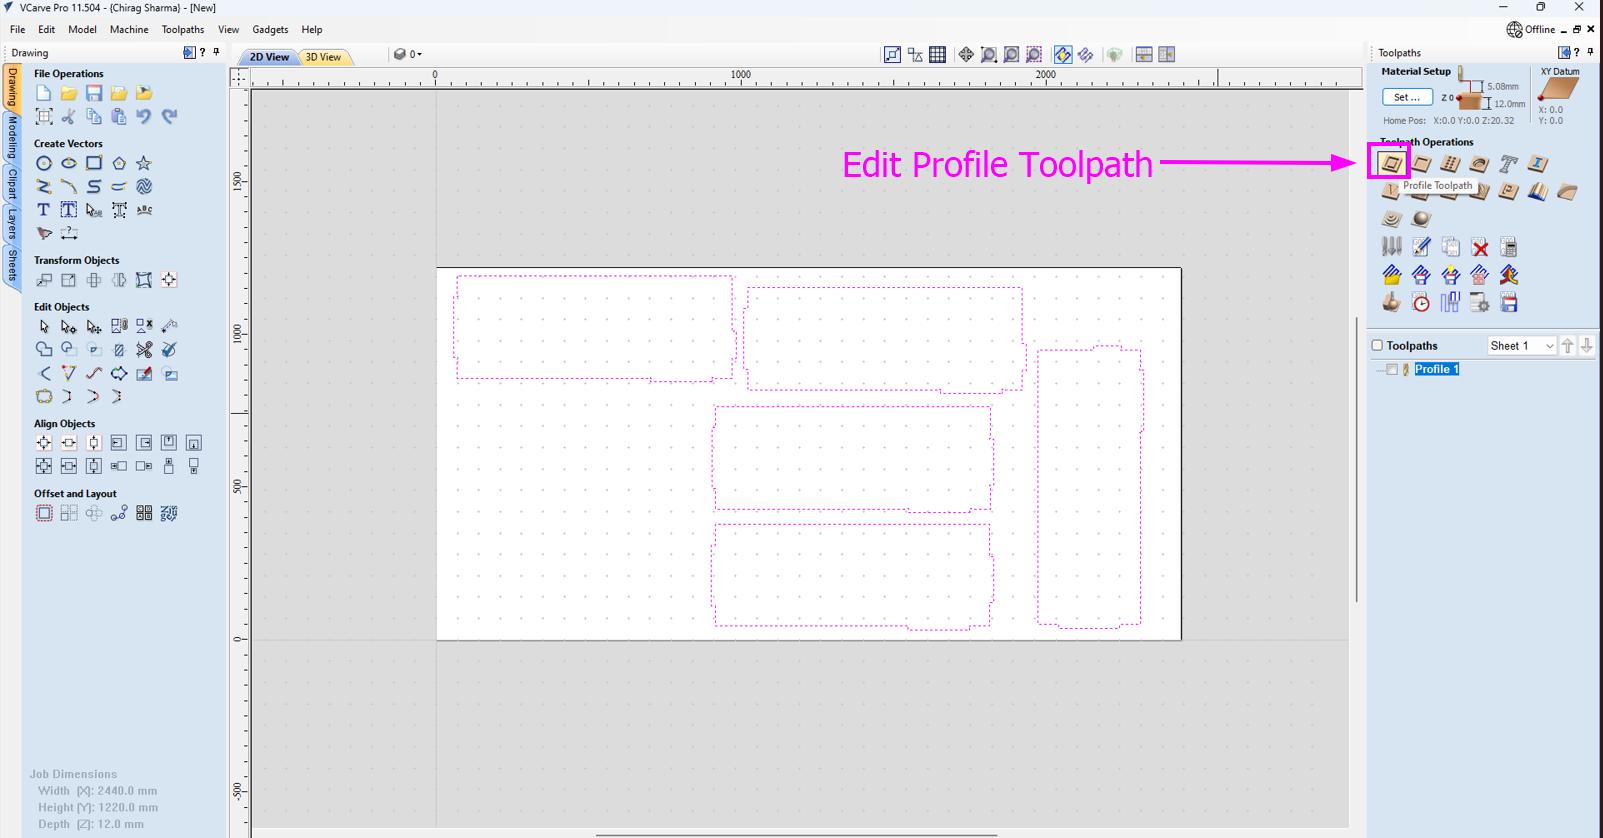Expand the layer dropdown showing 0
This screenshot has width=1603, height=838.
click(408, 55)
